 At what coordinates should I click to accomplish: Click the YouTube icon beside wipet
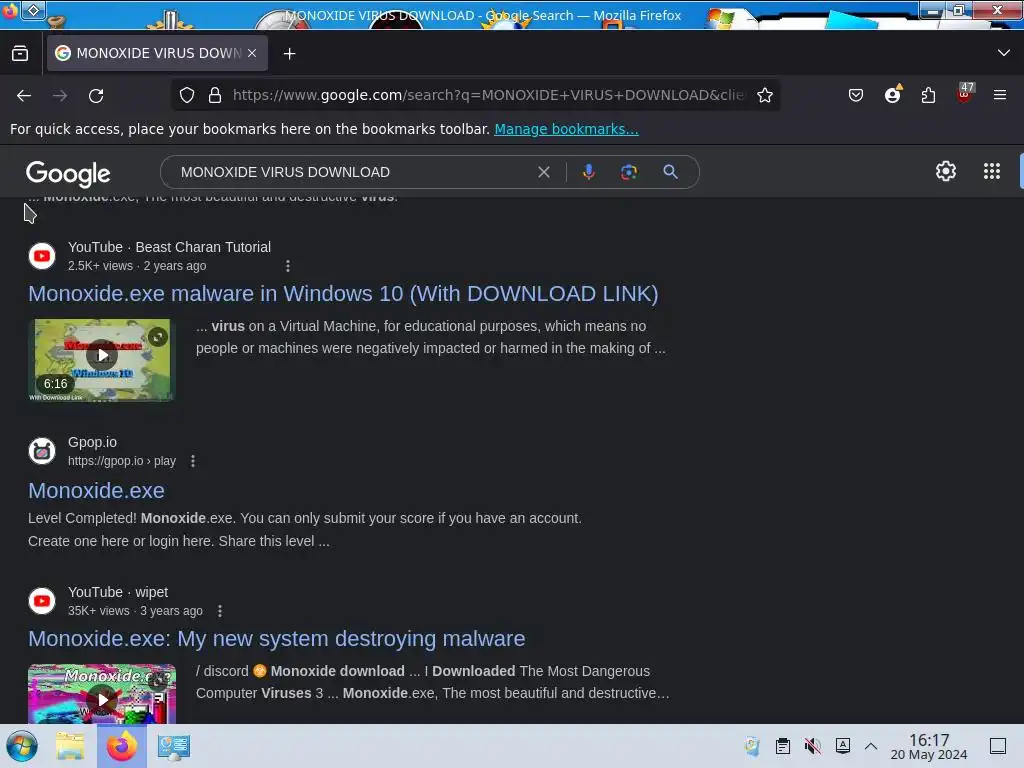(42, 601)
